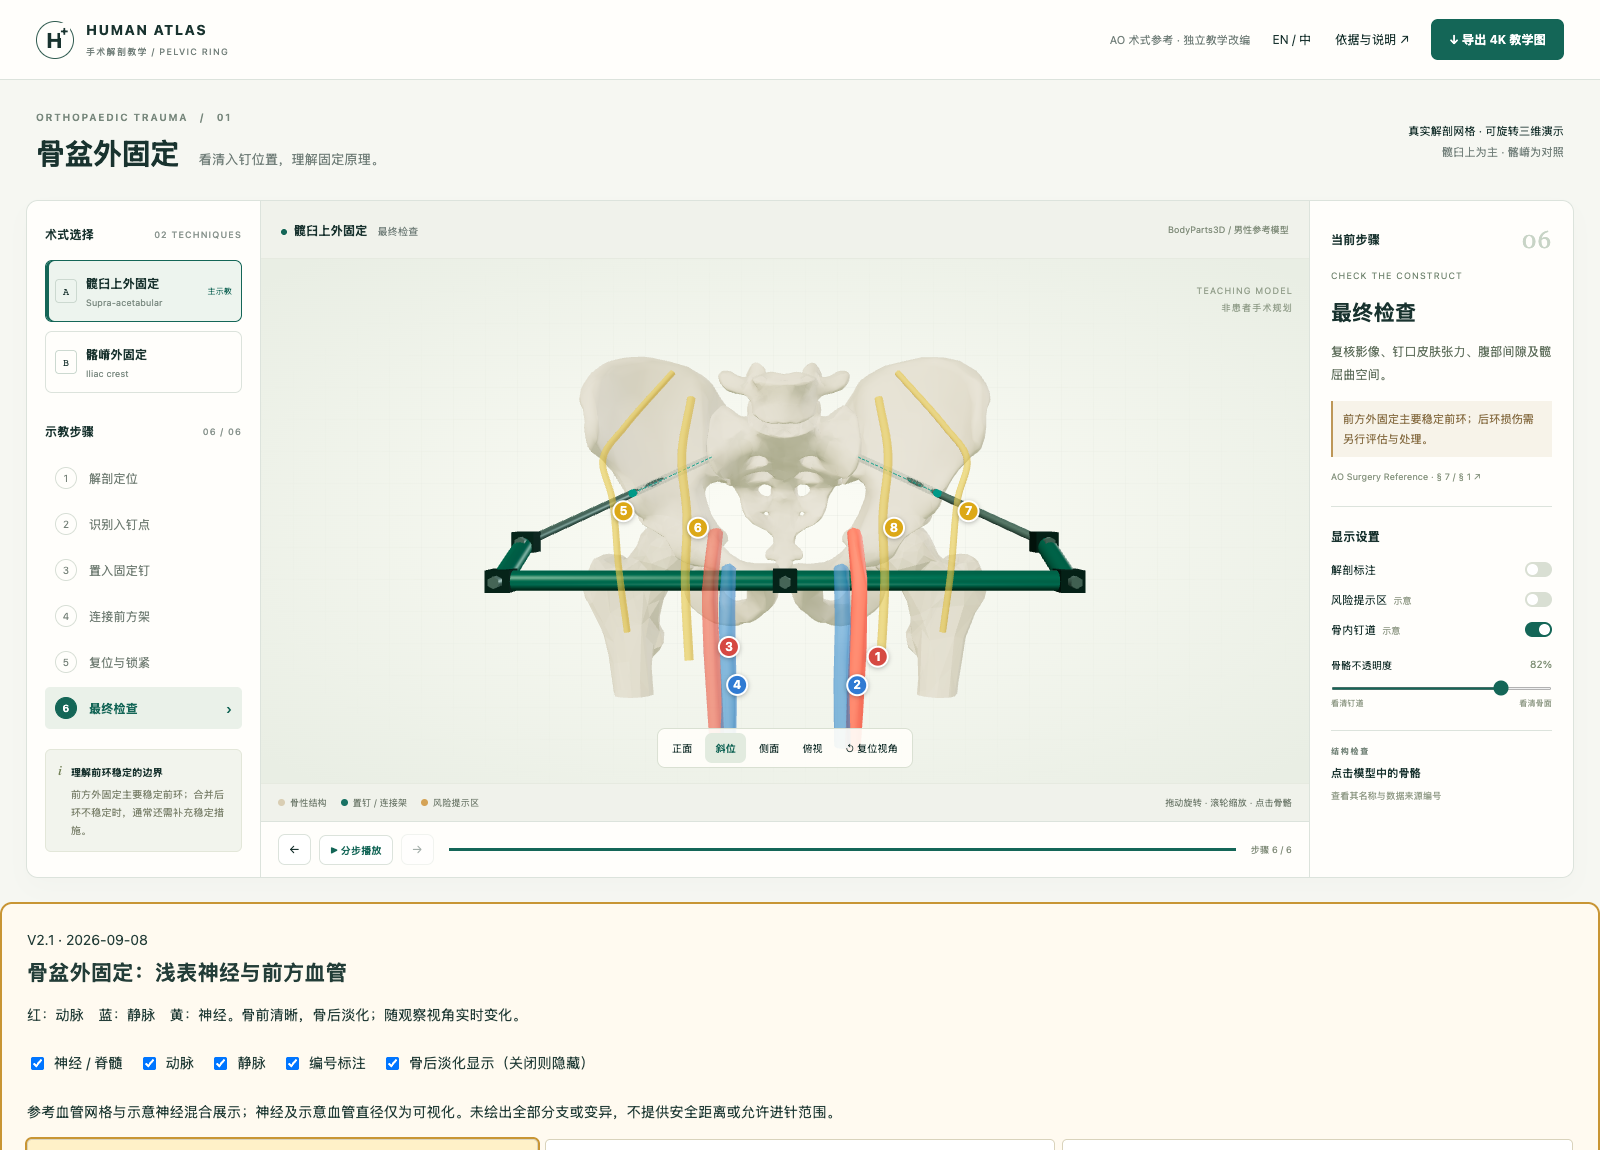Switch to 侧面 view
The image size is (1600, 1150).
point(769,748)
